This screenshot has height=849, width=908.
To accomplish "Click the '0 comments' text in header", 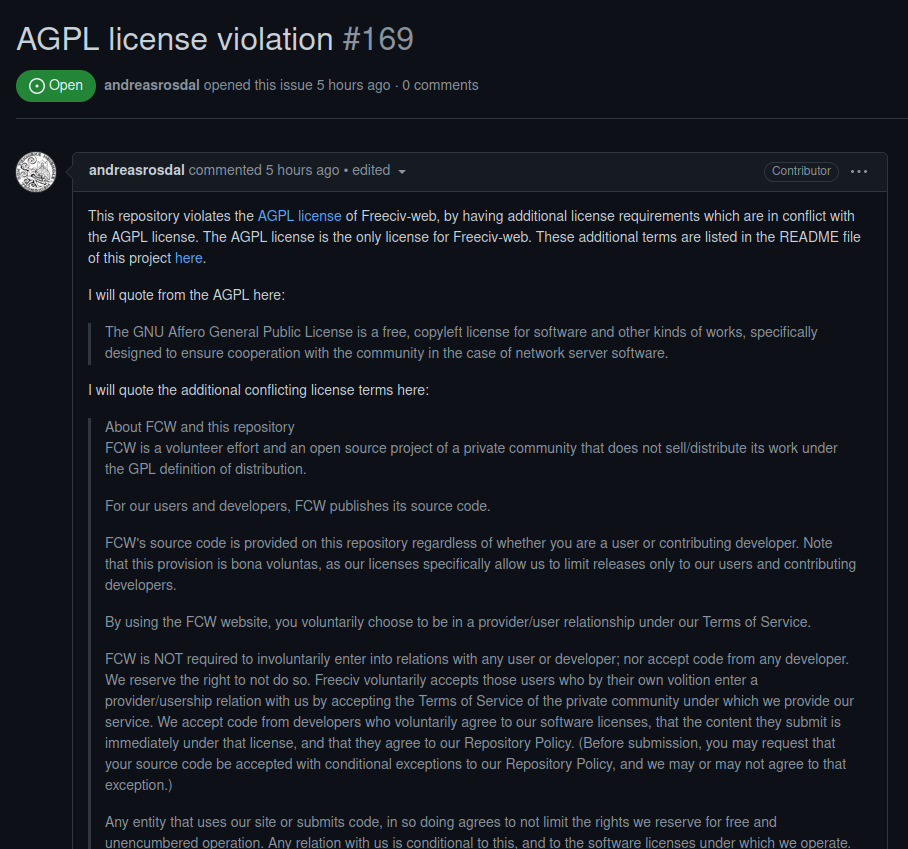I will tap(440, 85).
